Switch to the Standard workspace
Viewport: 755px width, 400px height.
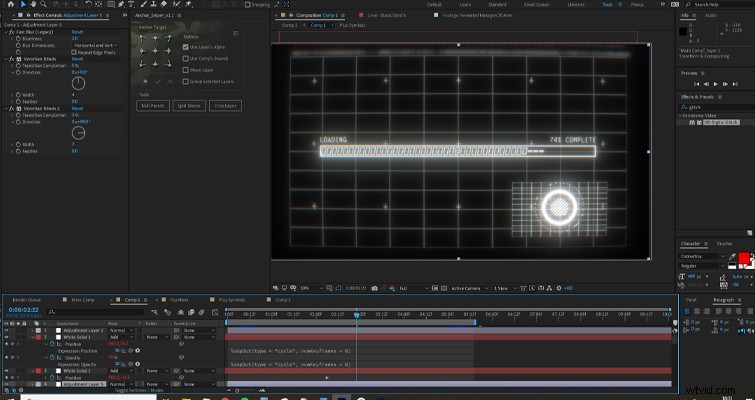[497, 4]
